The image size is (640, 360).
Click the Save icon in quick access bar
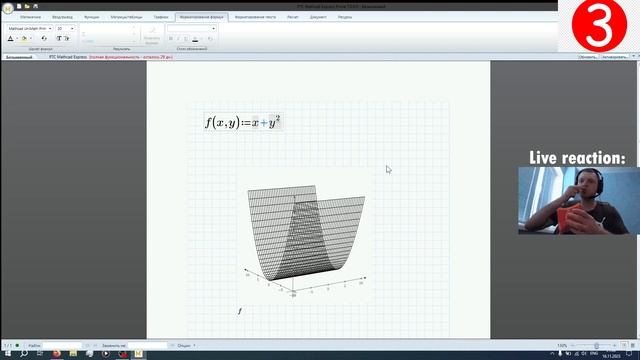[35, 6]
